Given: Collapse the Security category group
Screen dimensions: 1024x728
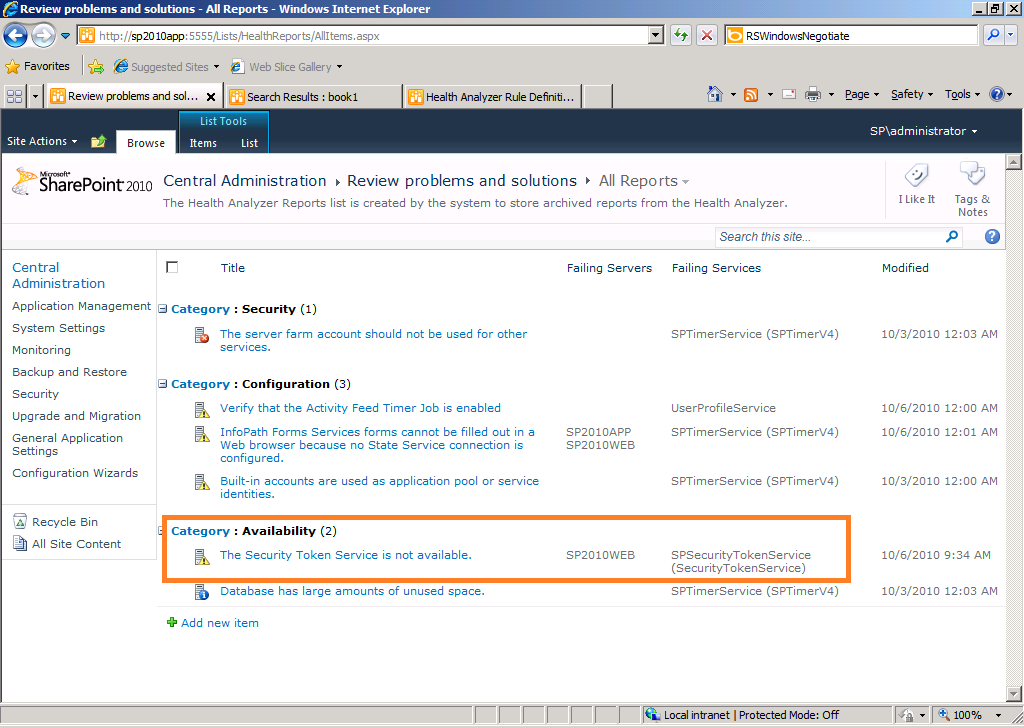Looking at the screenshot, I should click(x=163, y=309).
